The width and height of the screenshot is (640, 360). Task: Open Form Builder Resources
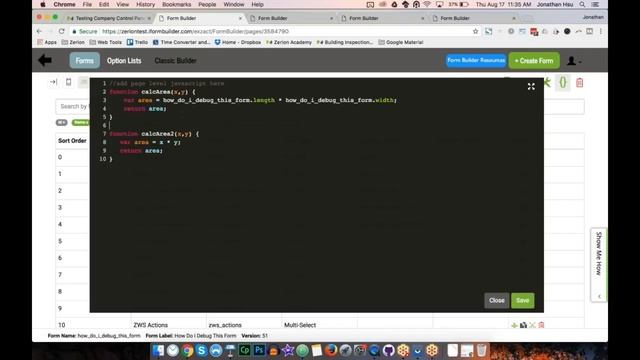476,60
